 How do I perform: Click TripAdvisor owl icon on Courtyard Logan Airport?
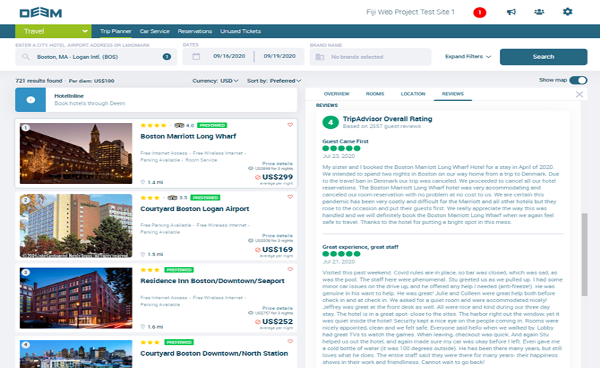(172, 198)
